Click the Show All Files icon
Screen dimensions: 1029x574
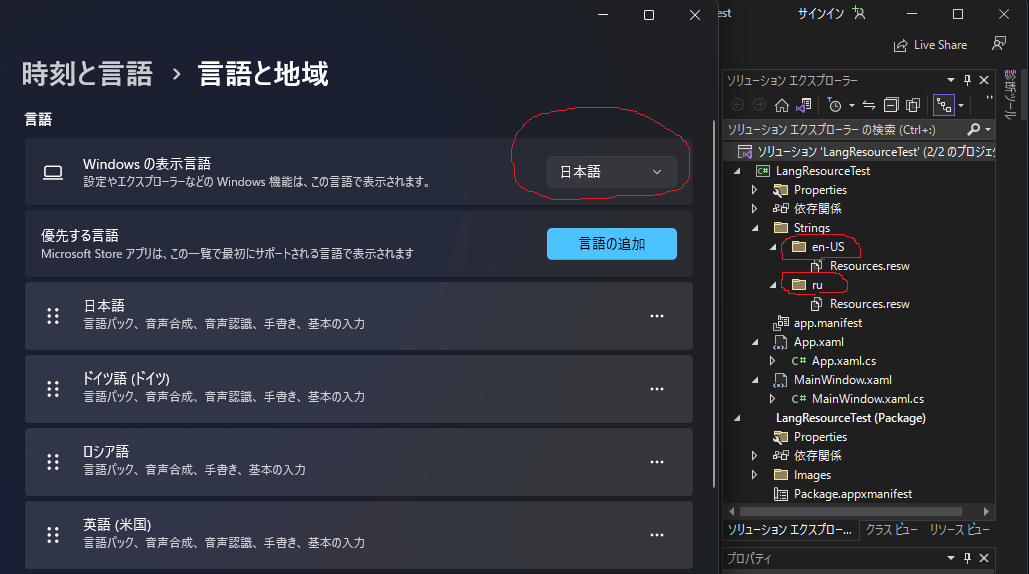(913, 105)
